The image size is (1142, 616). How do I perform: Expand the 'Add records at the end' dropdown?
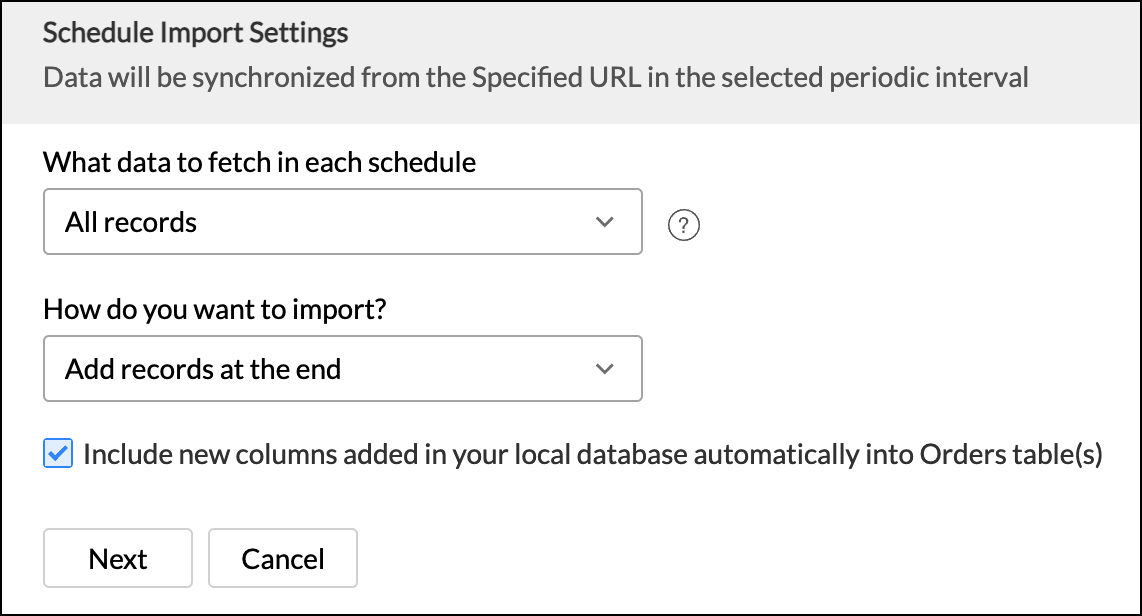click(x=342, y=368)
